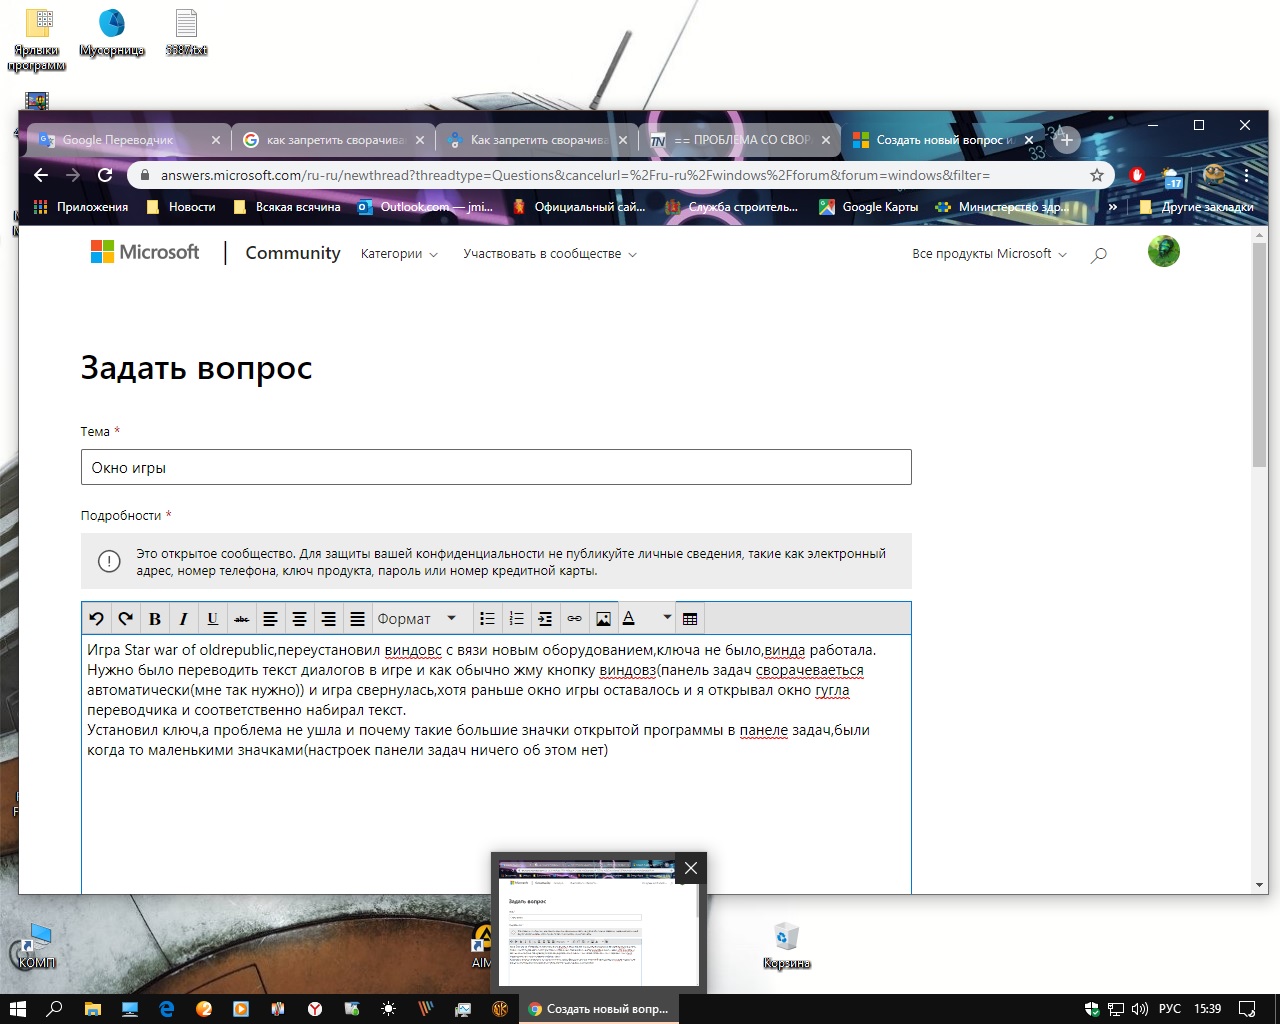Click the Тема input field
This screenshot has width=1280, height=1024.
(x=496, y=467)
